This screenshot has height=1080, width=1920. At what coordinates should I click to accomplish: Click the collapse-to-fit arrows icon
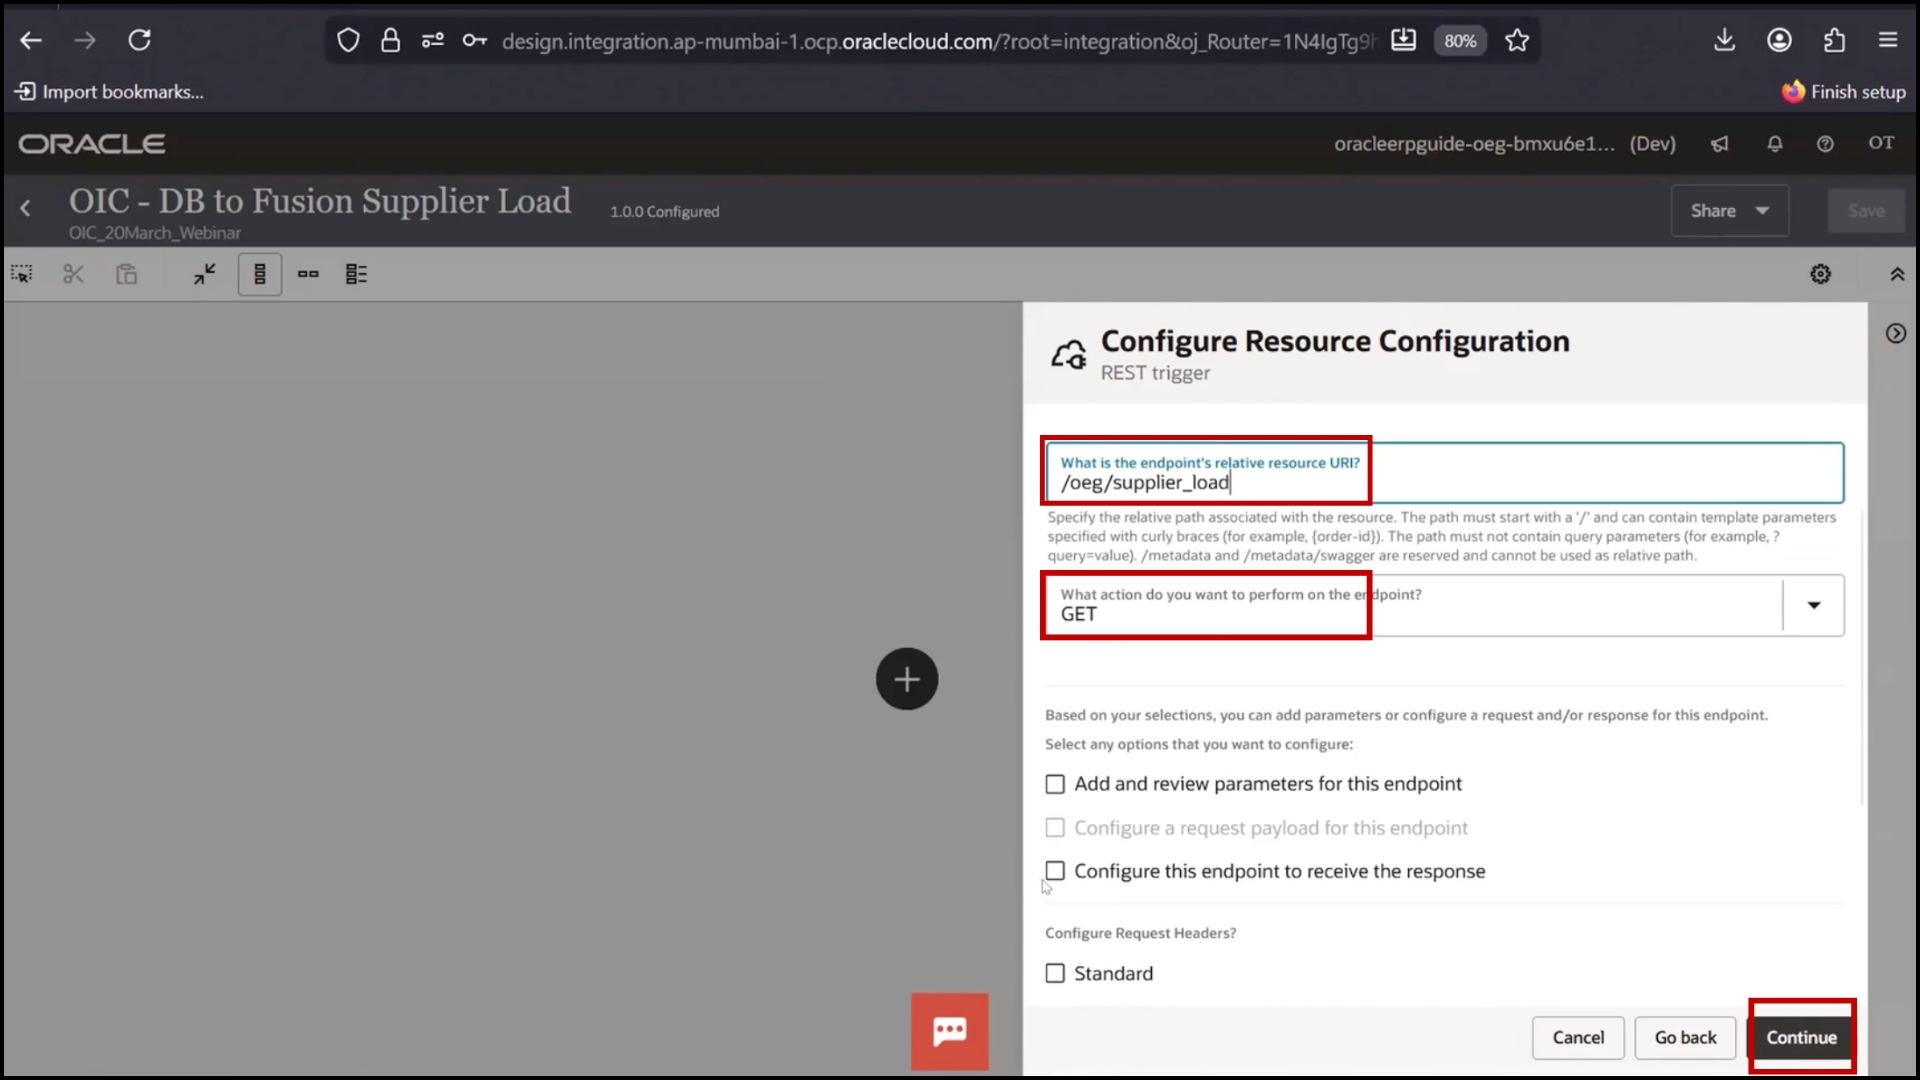click(x=205, y=274)
